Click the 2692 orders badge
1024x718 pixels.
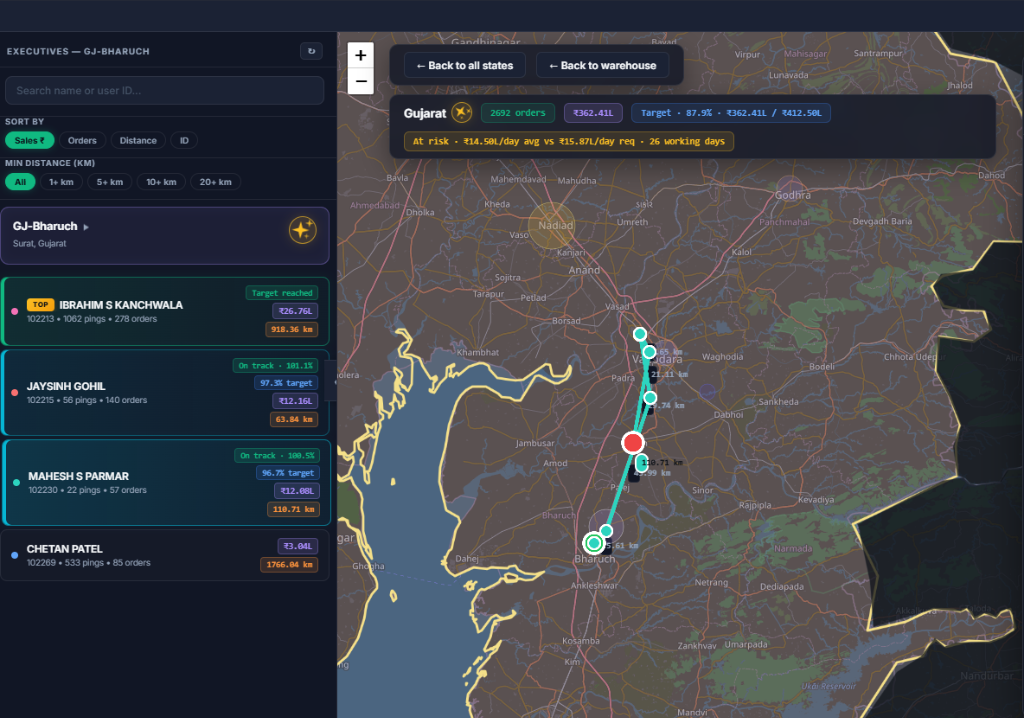(518, 112)
